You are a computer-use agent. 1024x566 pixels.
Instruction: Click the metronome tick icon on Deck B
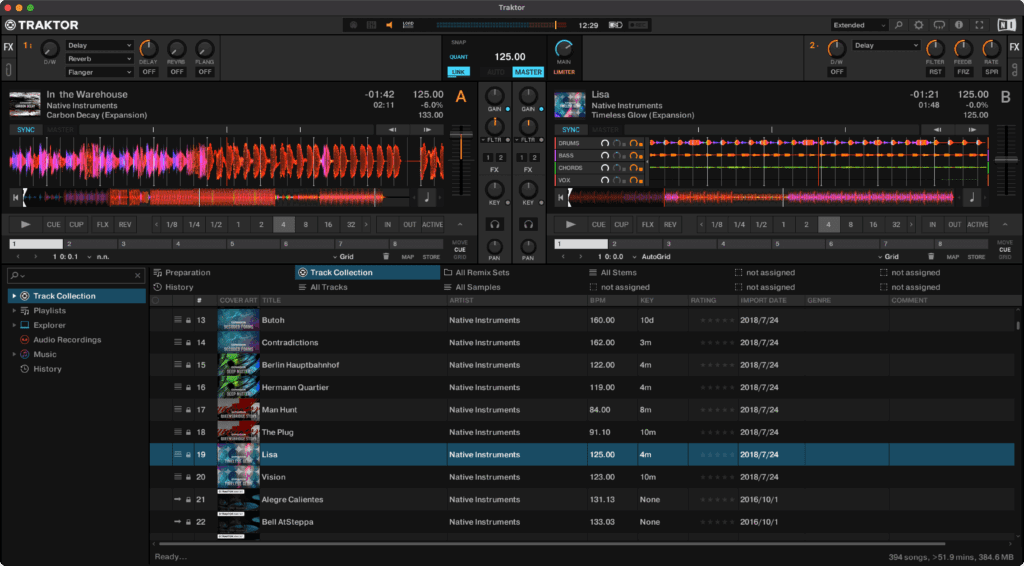pos(971,197)
